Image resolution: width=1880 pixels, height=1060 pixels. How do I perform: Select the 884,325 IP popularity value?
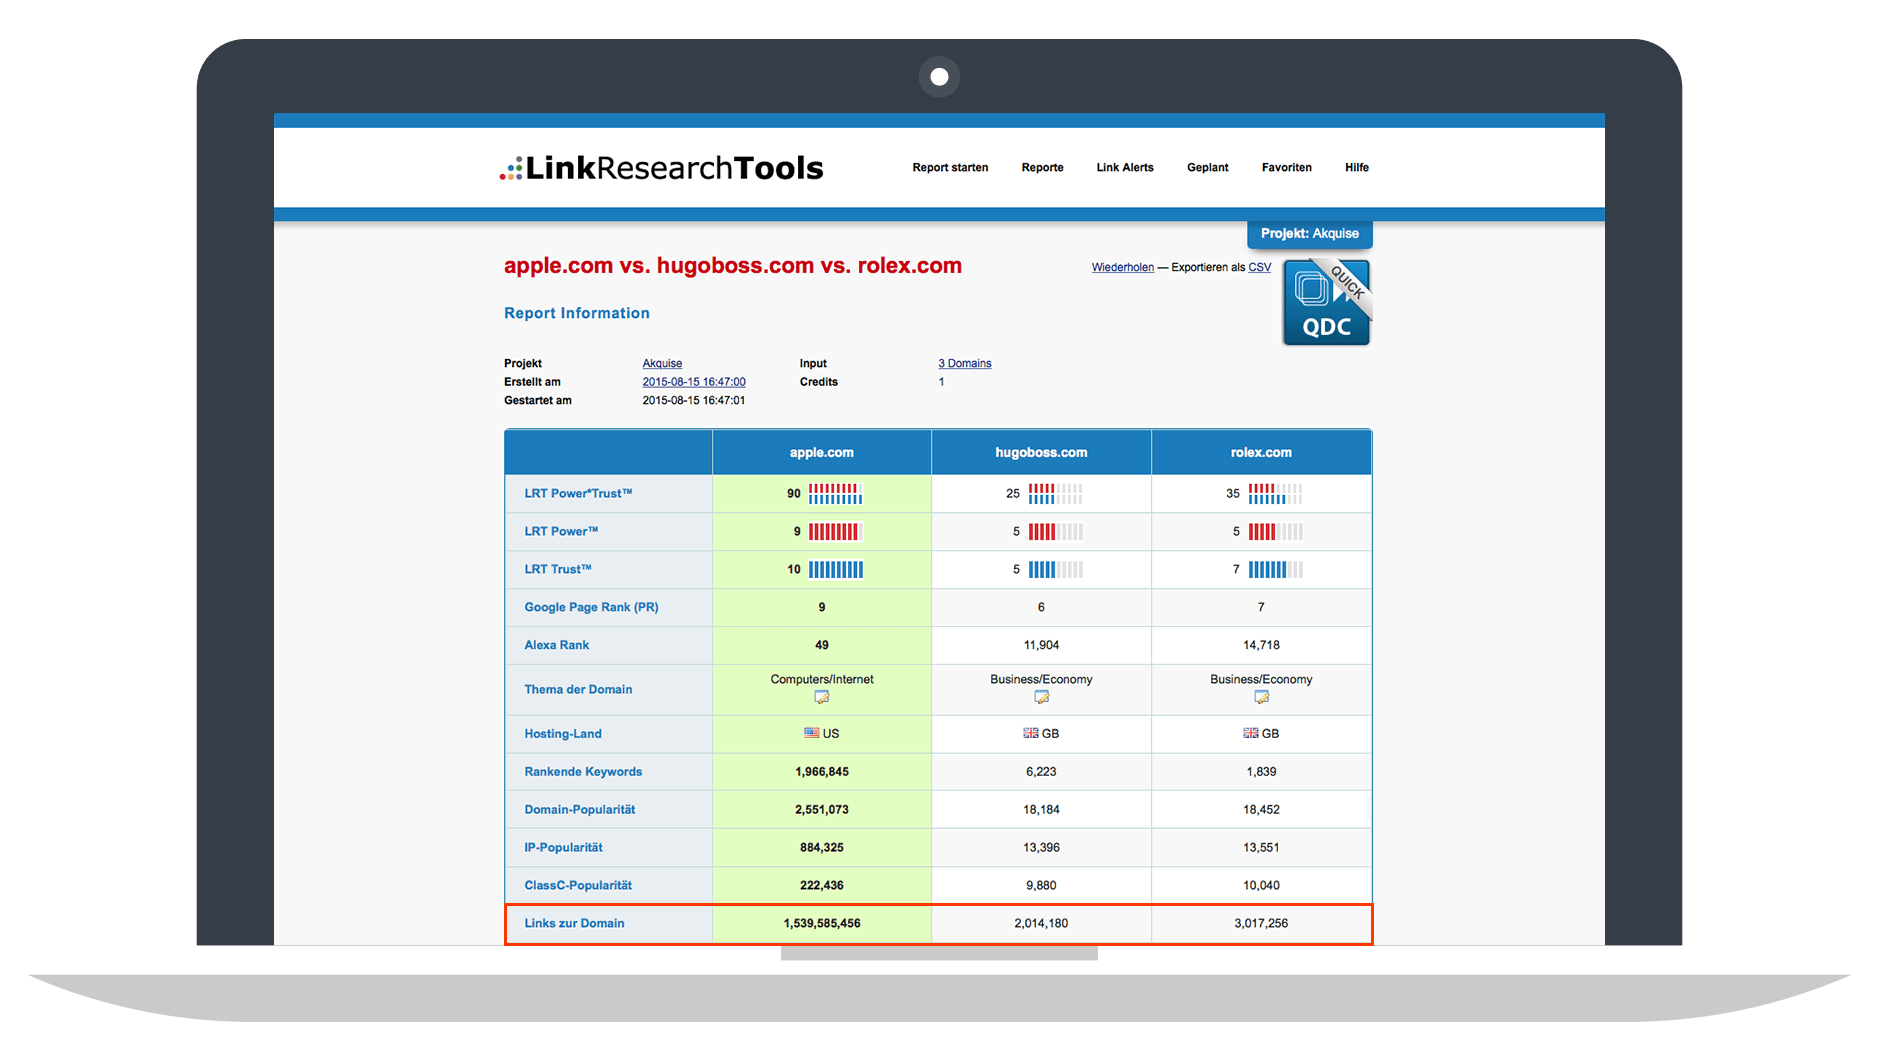tap(822, 848)
